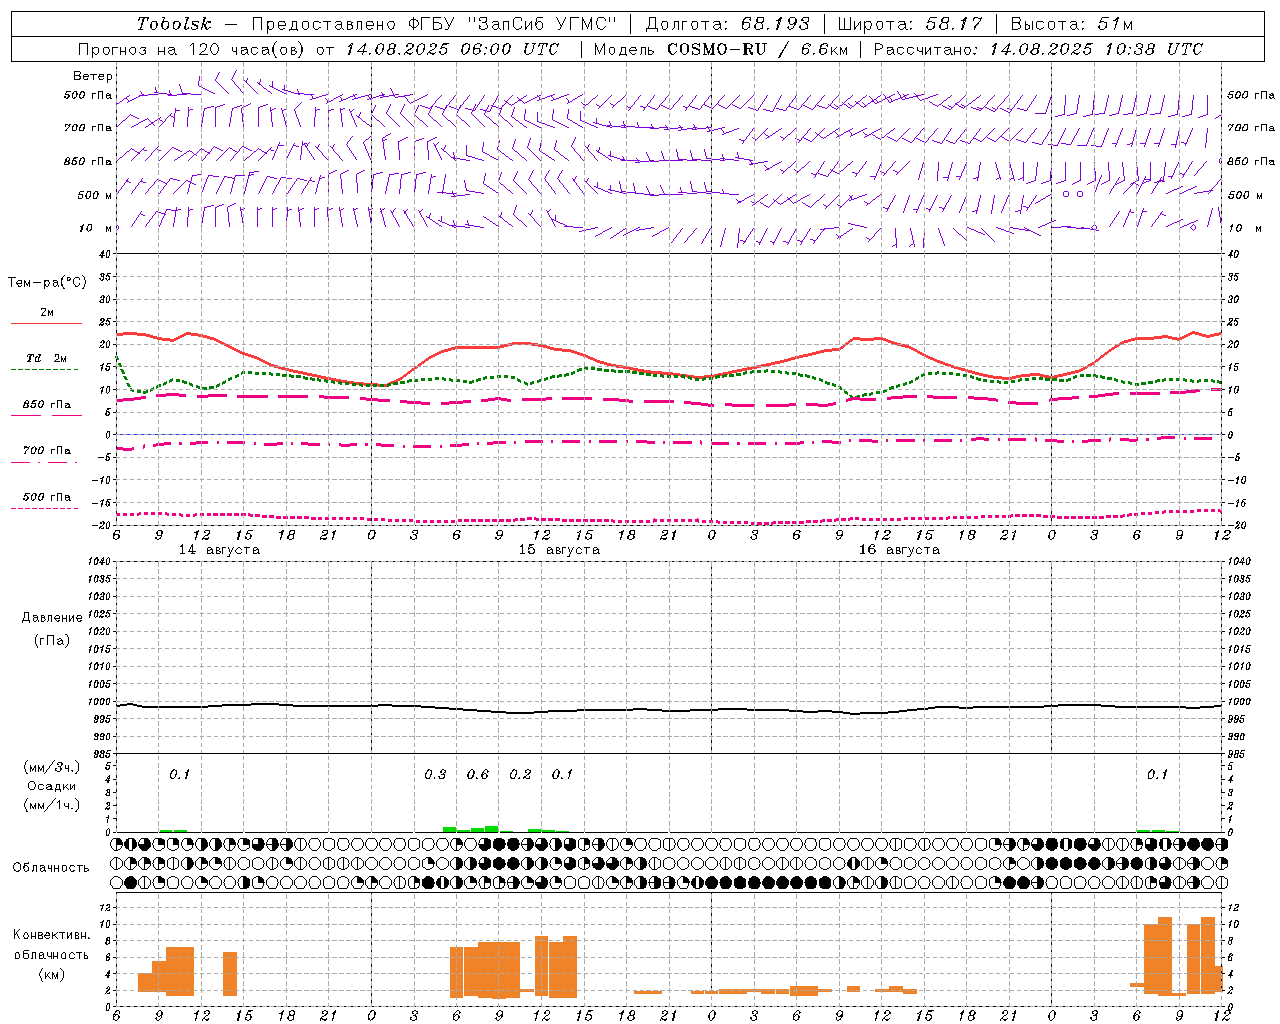Click the left "10 м" wind level label
This screenshot has width=1280, height=1024.
pyautogui.click(x=95, y=228)
